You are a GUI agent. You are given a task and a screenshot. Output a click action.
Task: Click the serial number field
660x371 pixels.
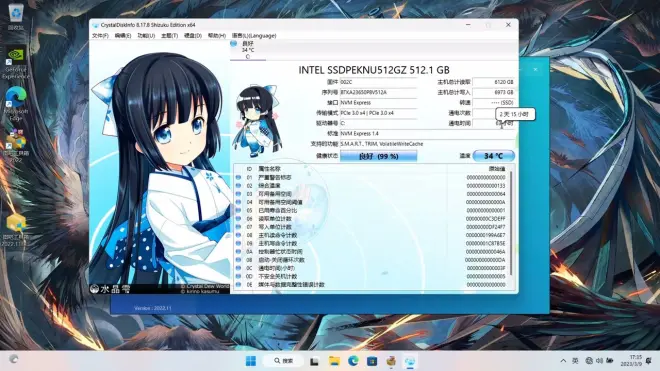coord(378,92)
